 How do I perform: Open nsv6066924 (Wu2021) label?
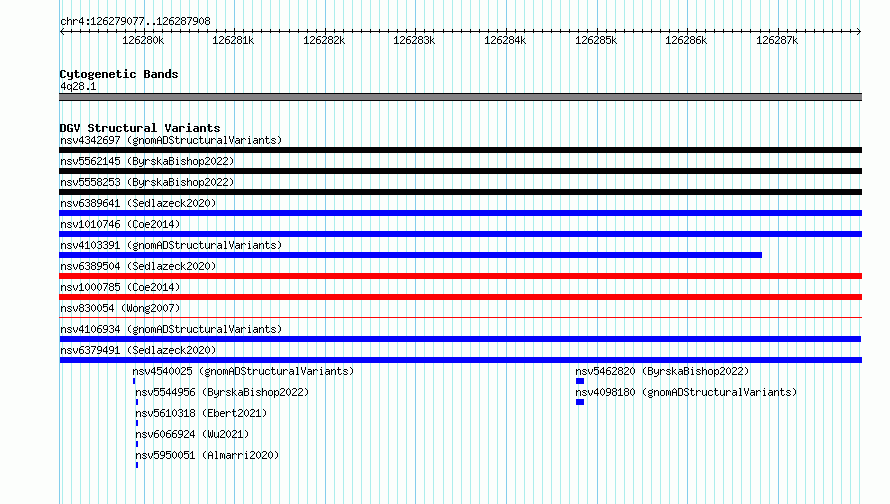pyautogui.click(x=192, y=434)
